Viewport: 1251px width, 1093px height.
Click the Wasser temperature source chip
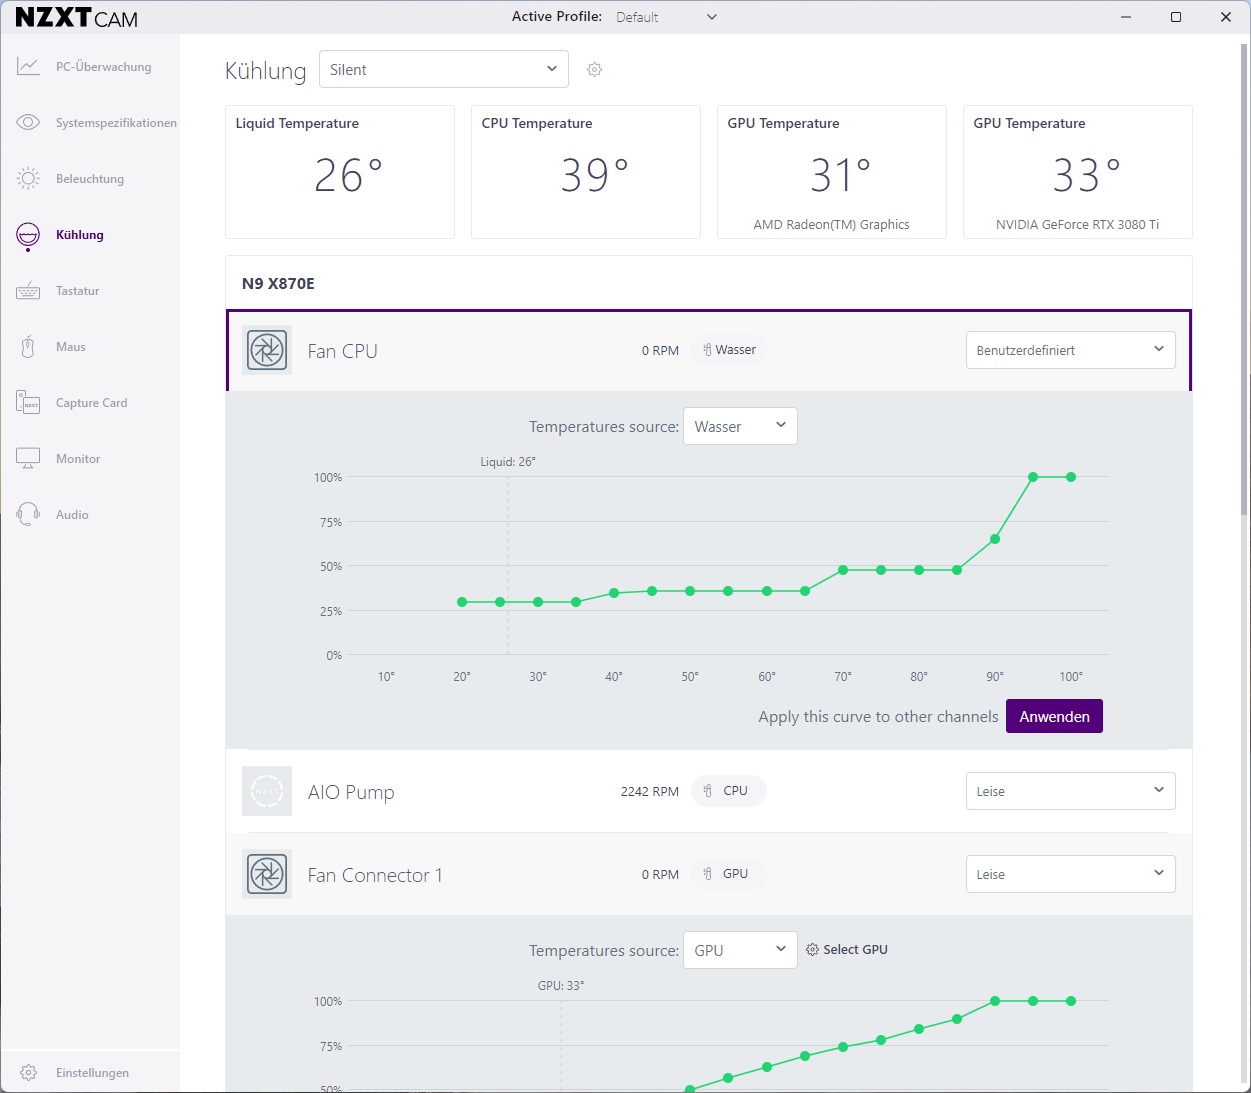point(729,350)
